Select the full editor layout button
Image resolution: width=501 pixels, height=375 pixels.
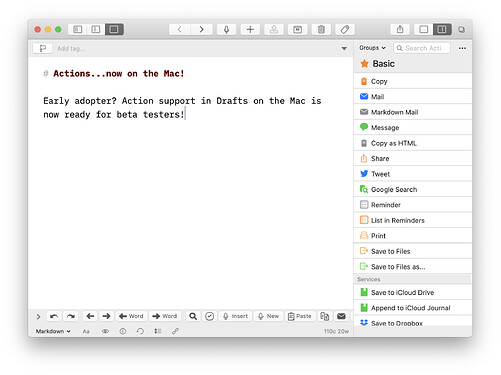tap(114, 29)
